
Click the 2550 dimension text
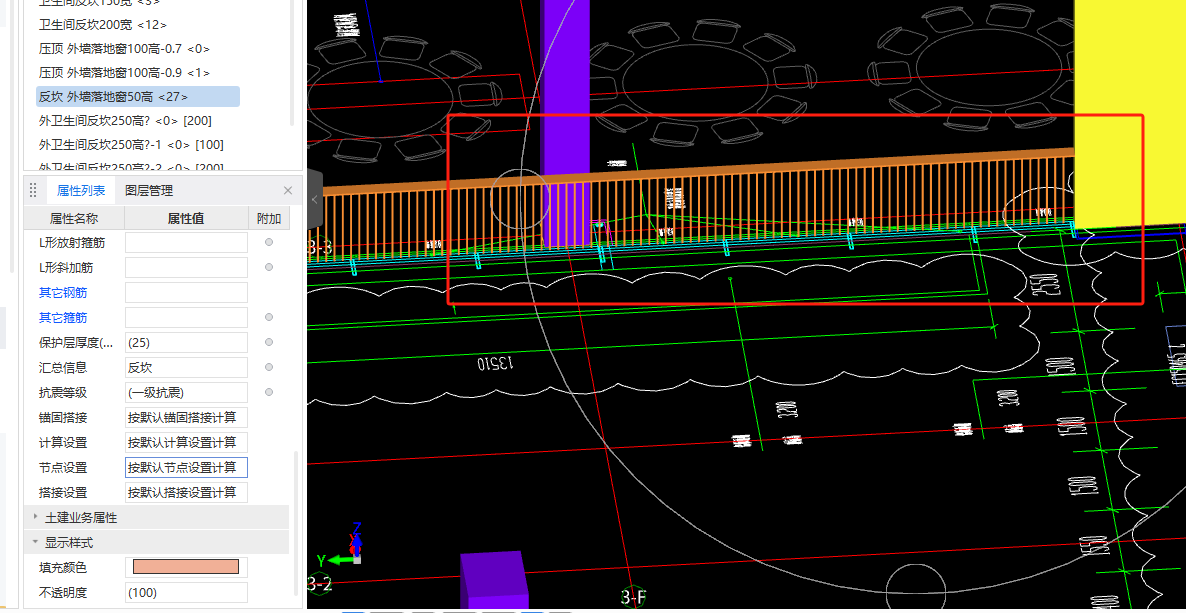[x=1045, y=283]
